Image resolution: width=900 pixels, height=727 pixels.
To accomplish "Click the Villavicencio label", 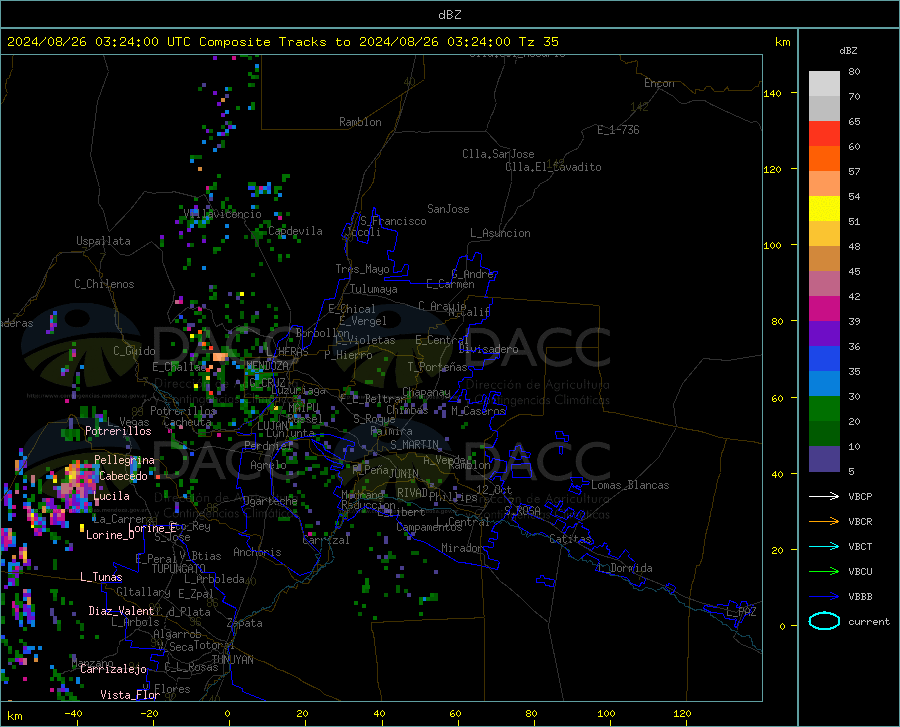I will tap(223, 214).
